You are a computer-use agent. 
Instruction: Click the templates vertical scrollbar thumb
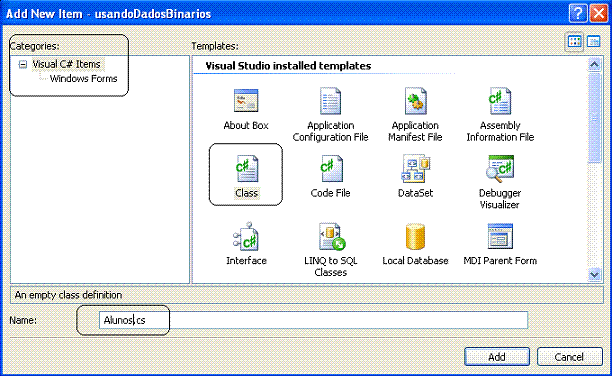pos(594,118)
